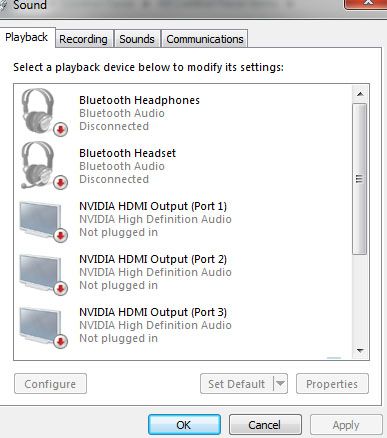The height and width of the screenshot is (438, 387).
Task: Click the OK button
Action: coord(184,425)
